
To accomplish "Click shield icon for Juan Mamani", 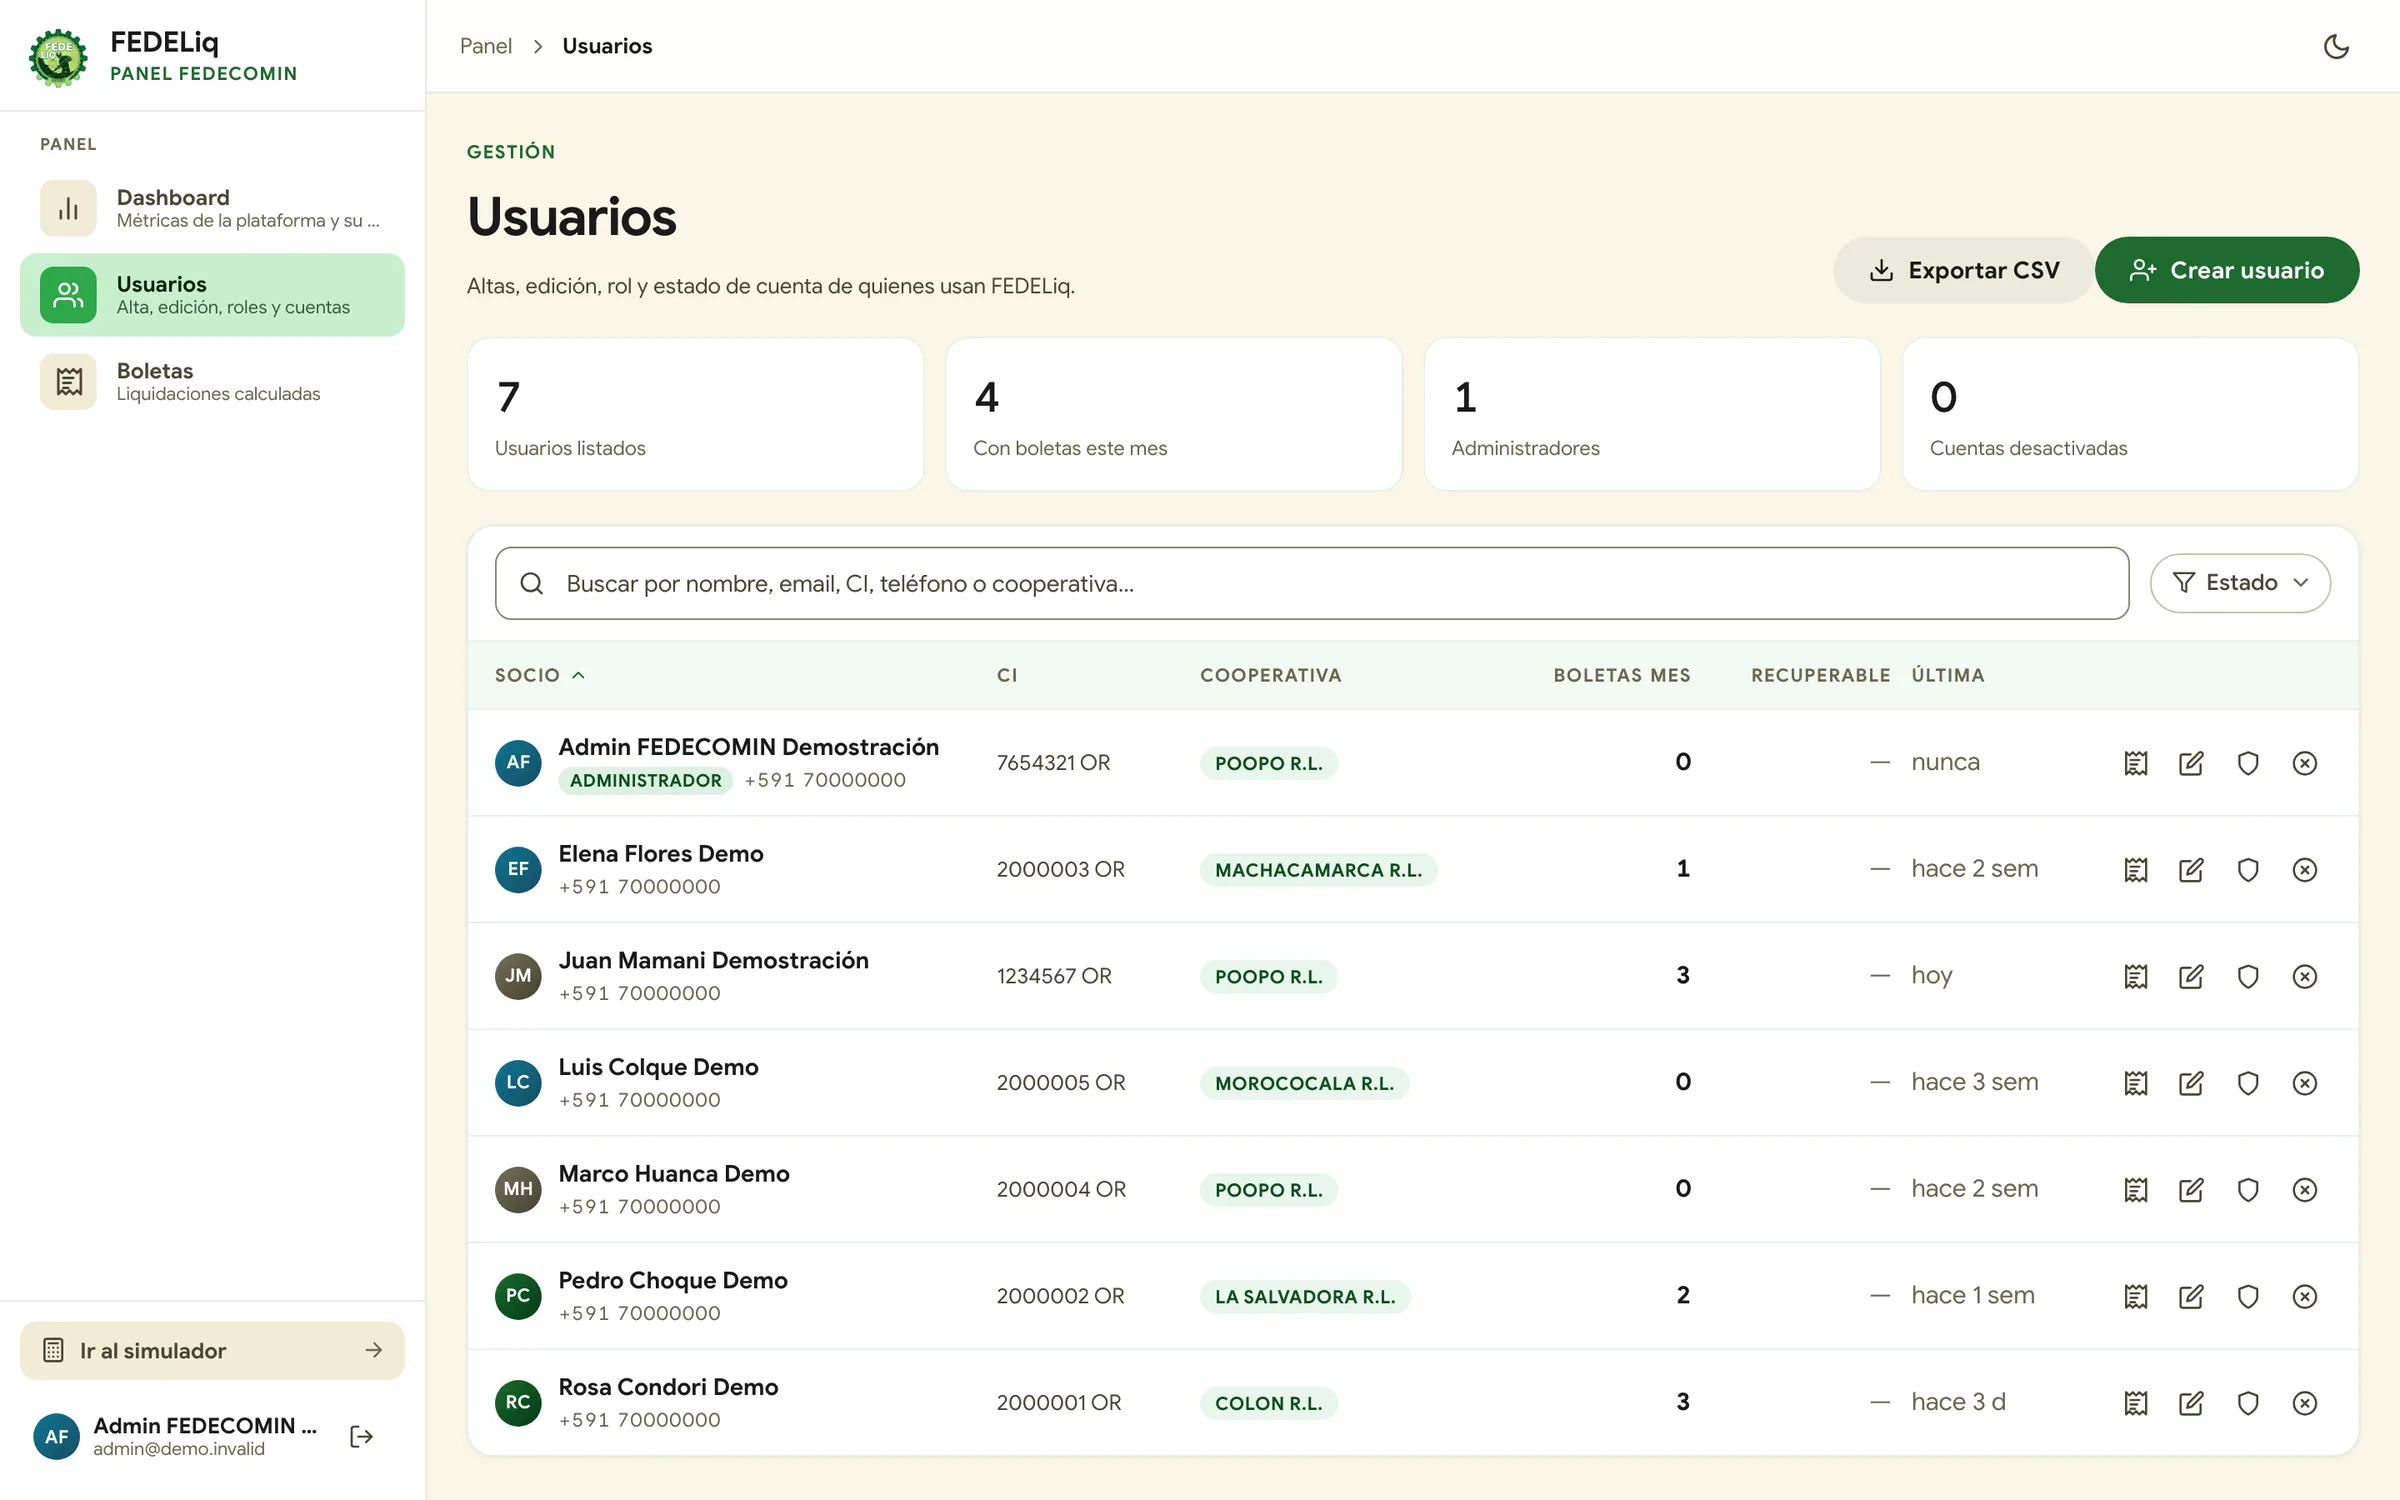I will (x=2248, y=976).
